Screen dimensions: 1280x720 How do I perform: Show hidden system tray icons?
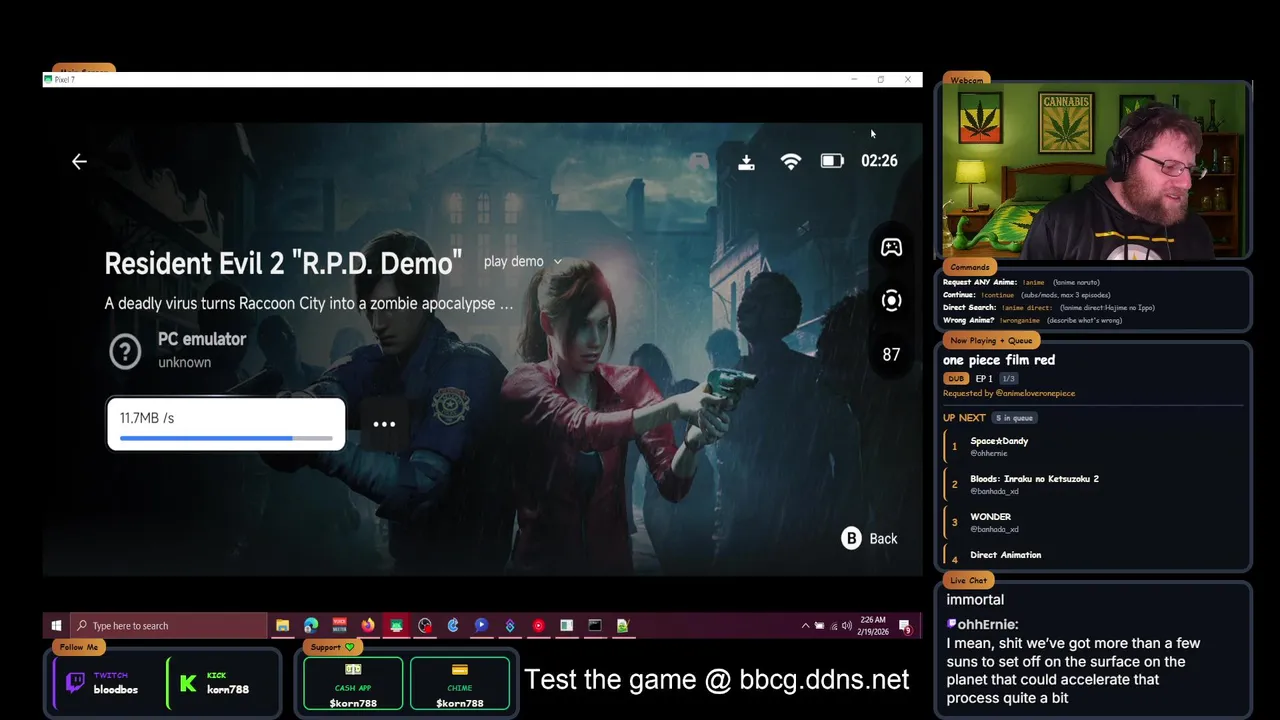(805, 626)
